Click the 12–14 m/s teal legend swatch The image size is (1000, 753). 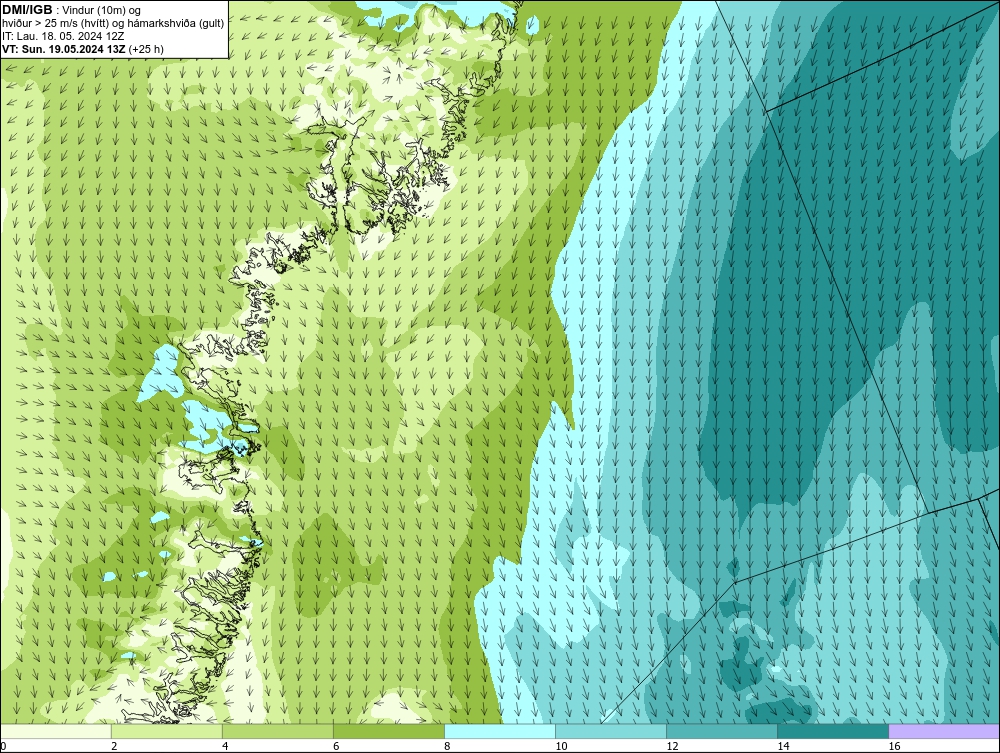[x=722, y=731]
